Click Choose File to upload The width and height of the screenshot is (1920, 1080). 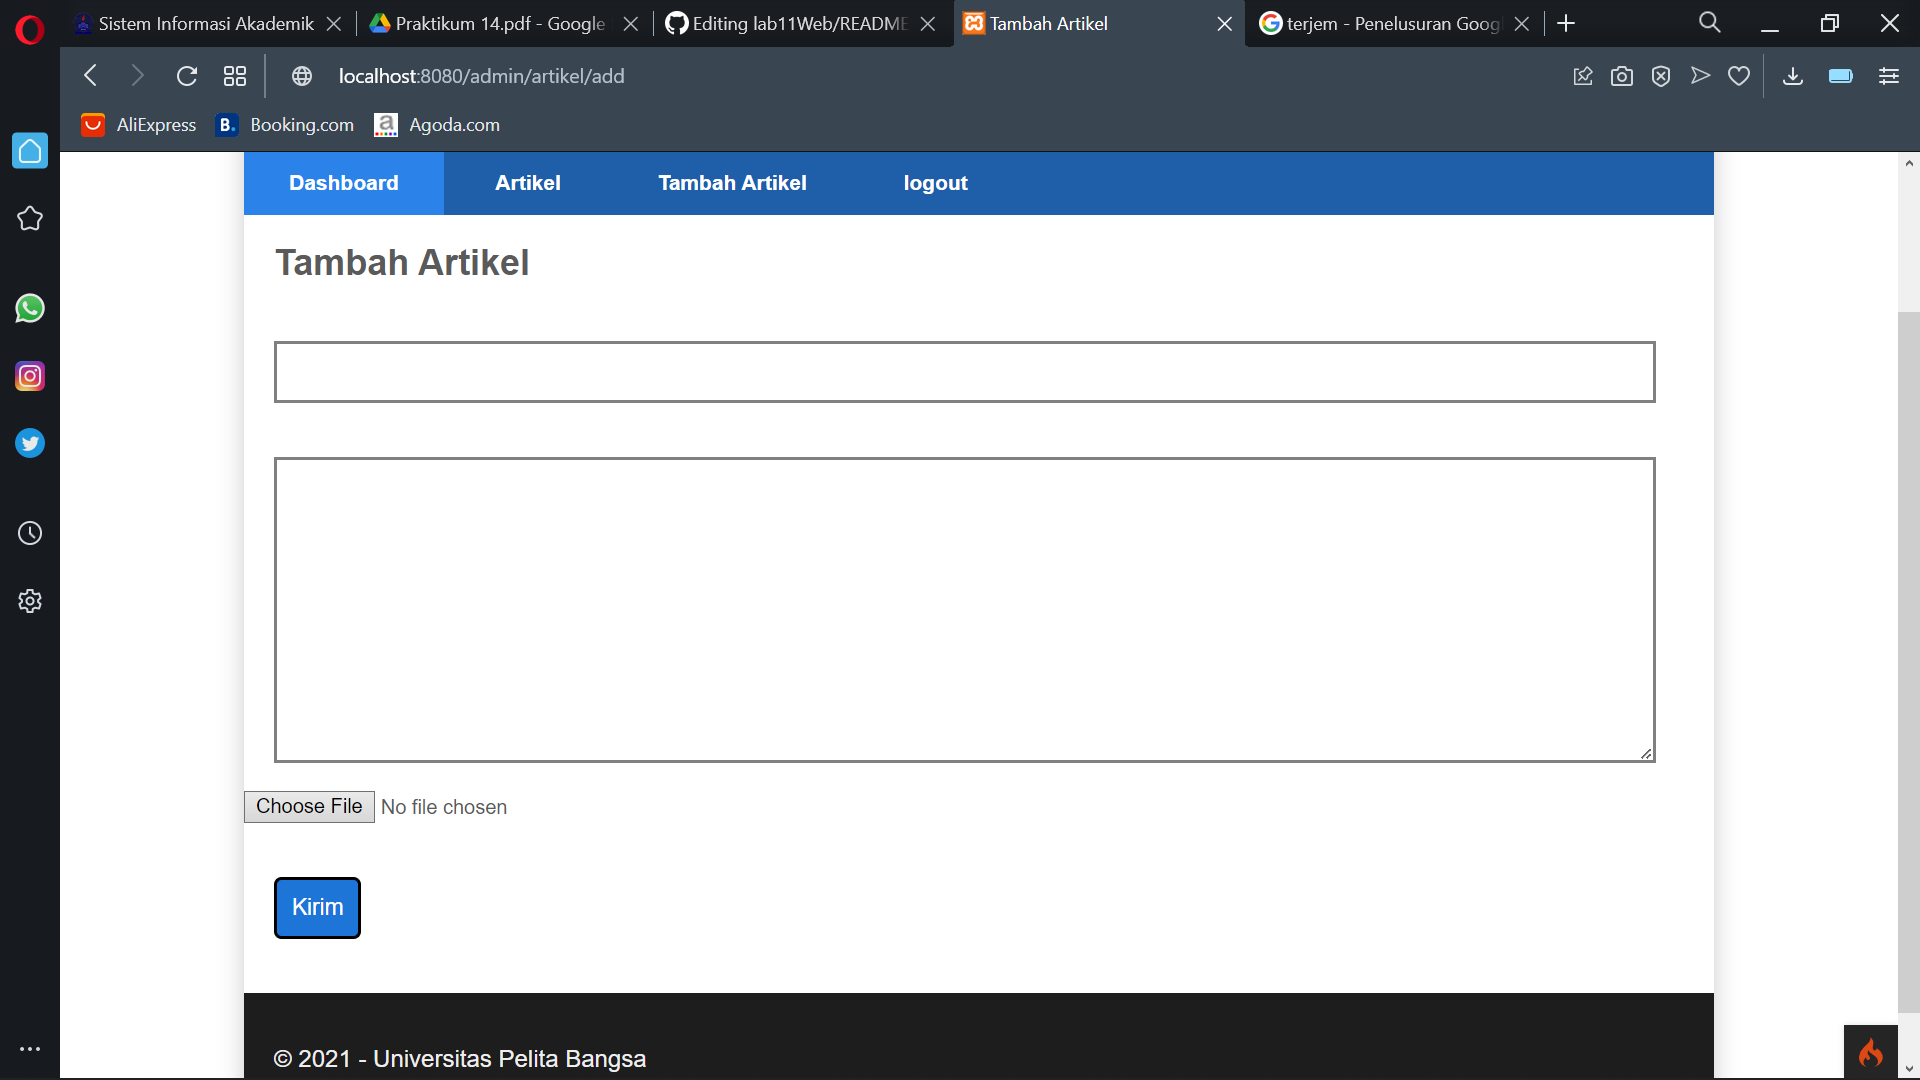point(308,806)
